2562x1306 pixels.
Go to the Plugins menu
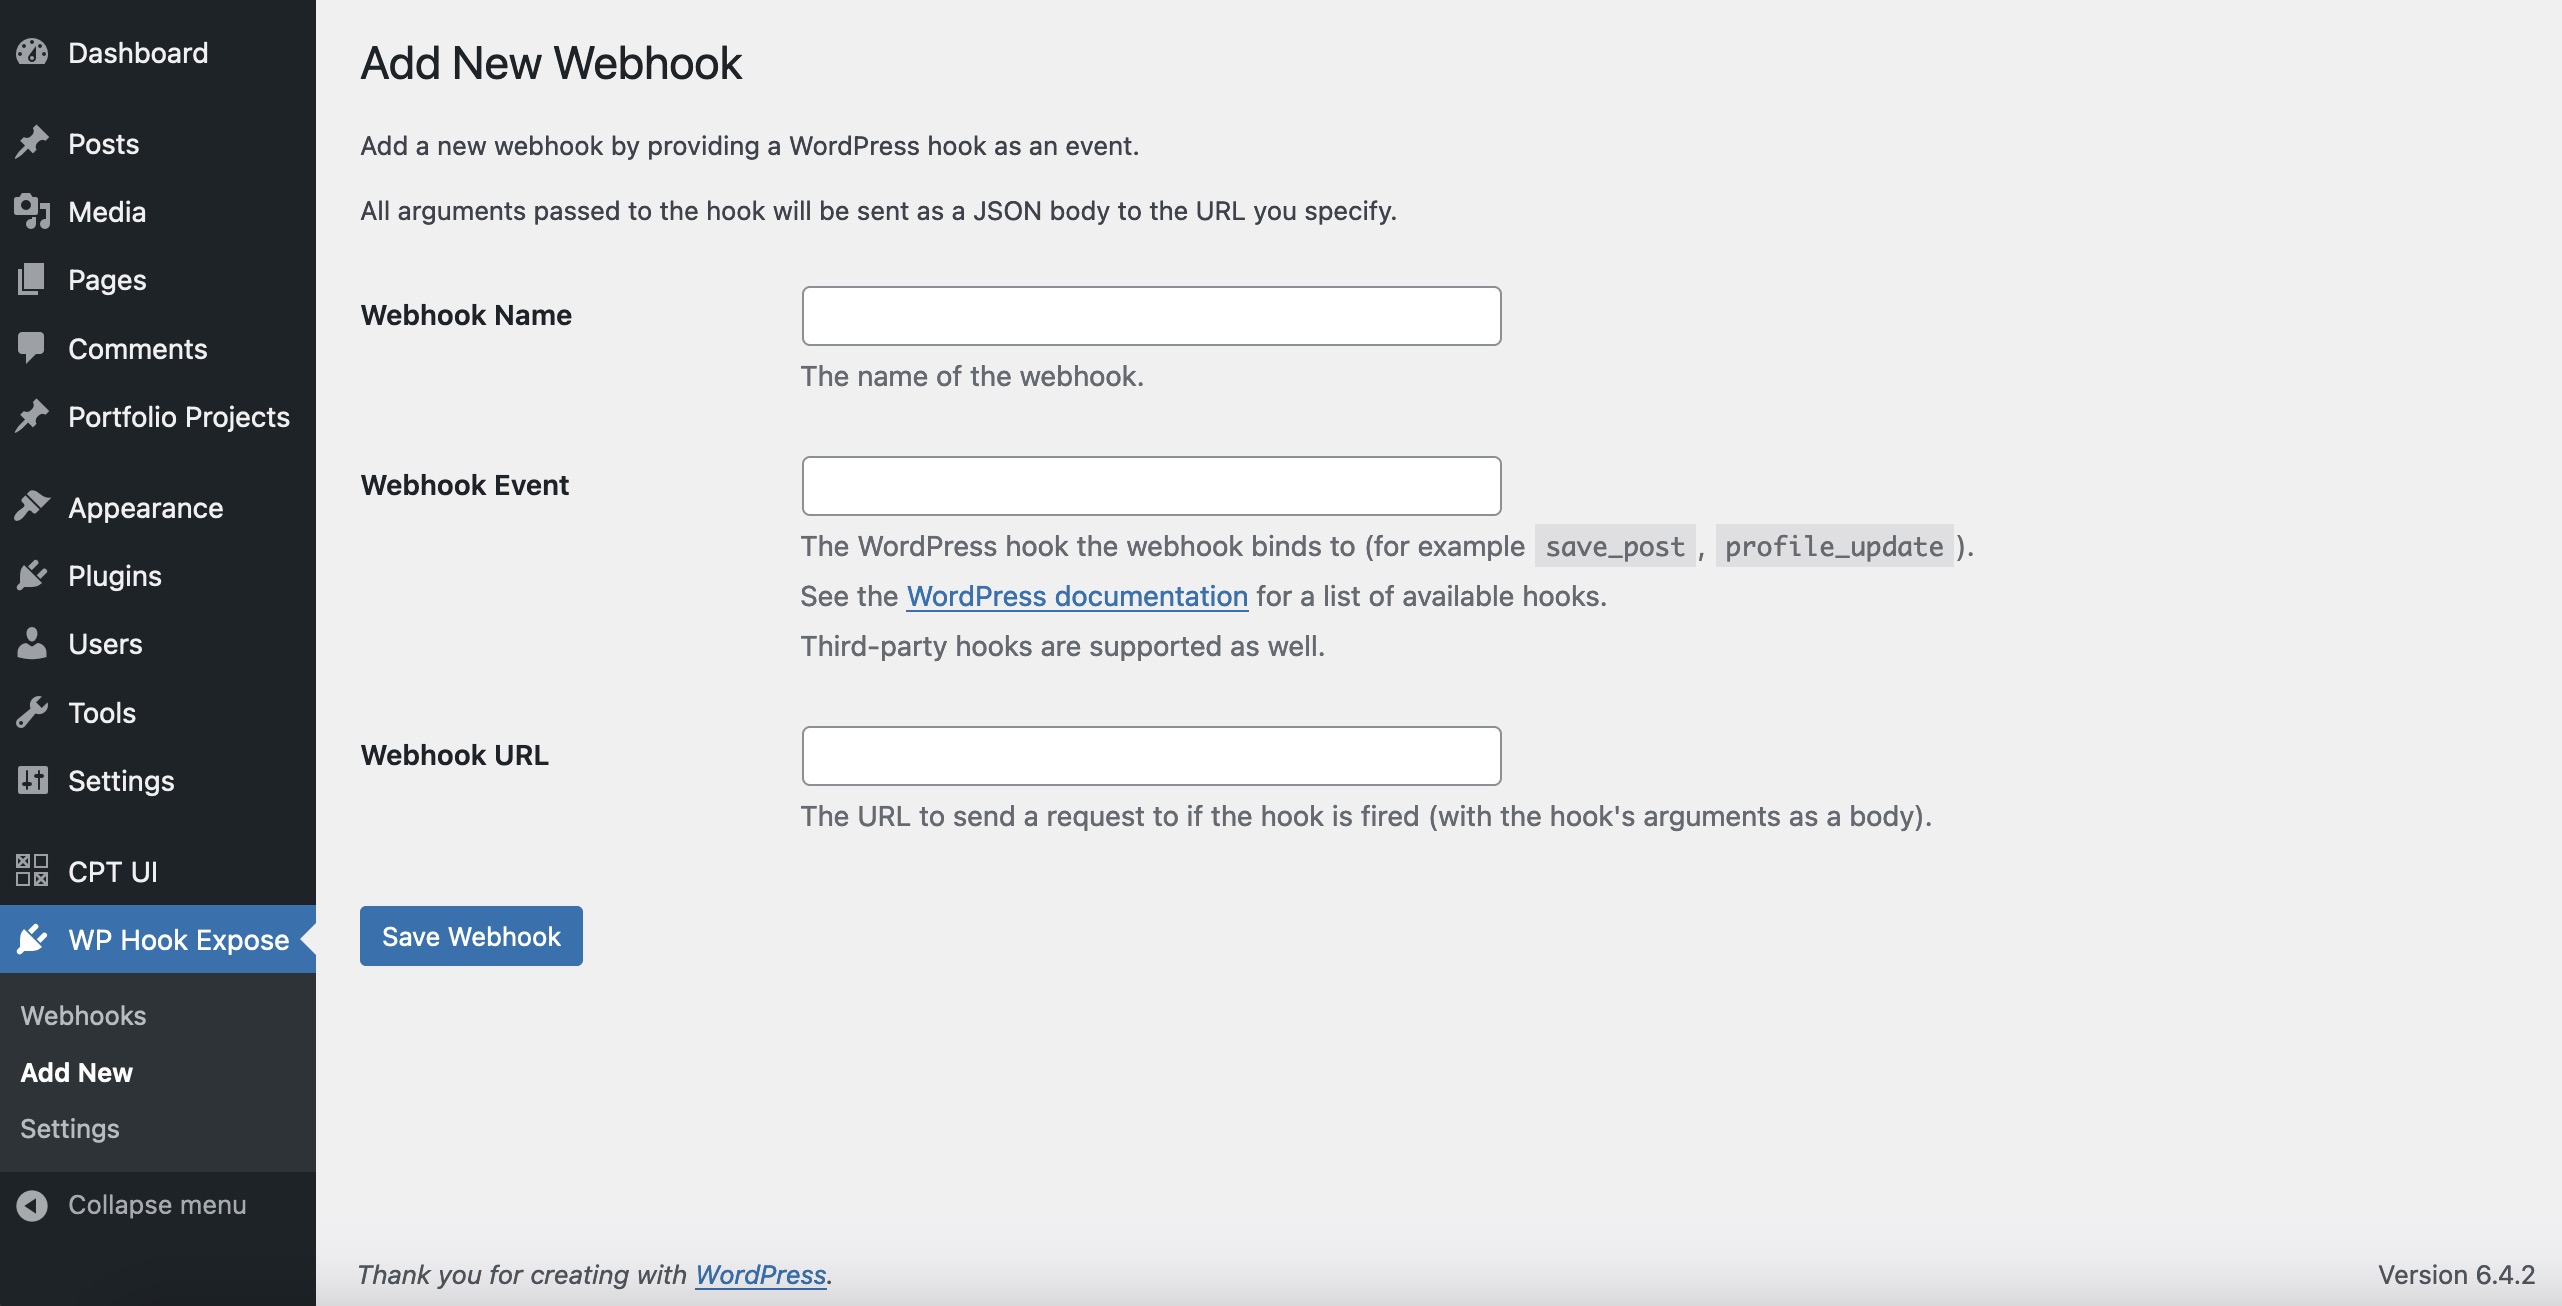(158, 575)
